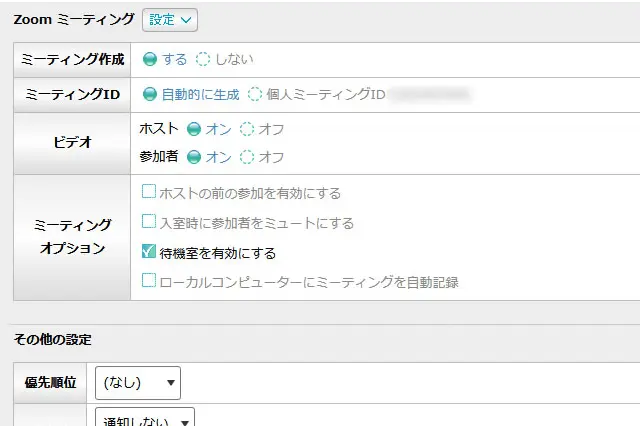Turn host video オン
This screenshot has height=426, width=640.
[x=194, y=129]
